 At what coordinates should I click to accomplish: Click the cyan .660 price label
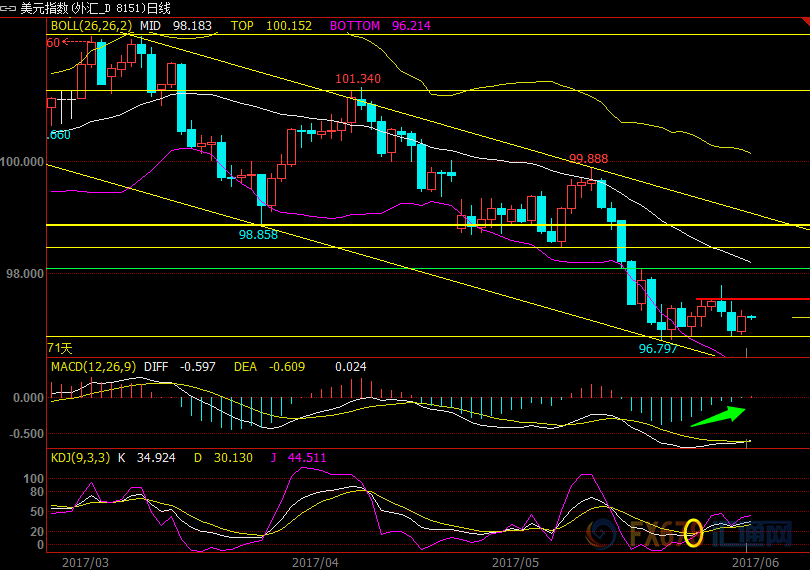coord(58,135)
